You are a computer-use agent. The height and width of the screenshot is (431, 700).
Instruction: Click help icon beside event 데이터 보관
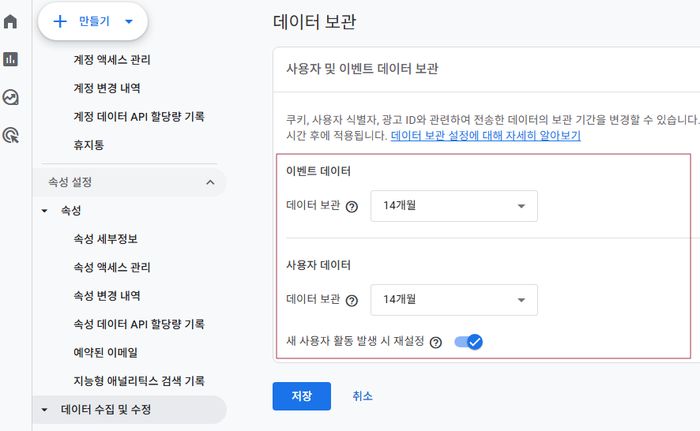pyautogui.click(x=352, y=206)
